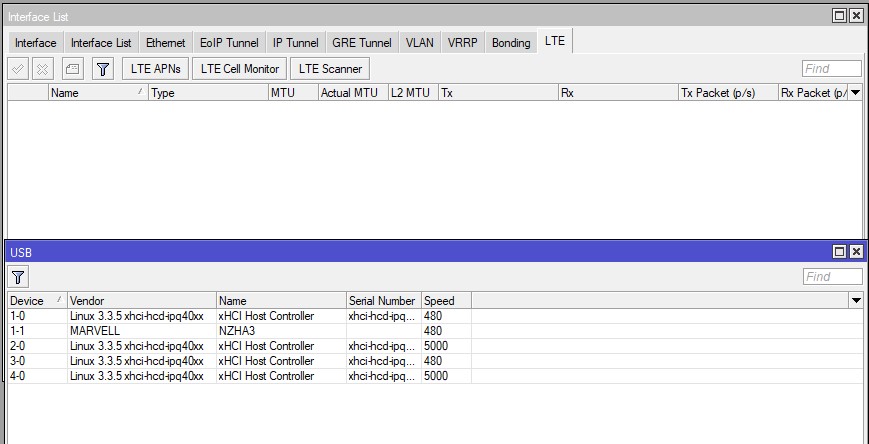Sort by Tx Packet (p/s) column header

click(x=728, y=93)
